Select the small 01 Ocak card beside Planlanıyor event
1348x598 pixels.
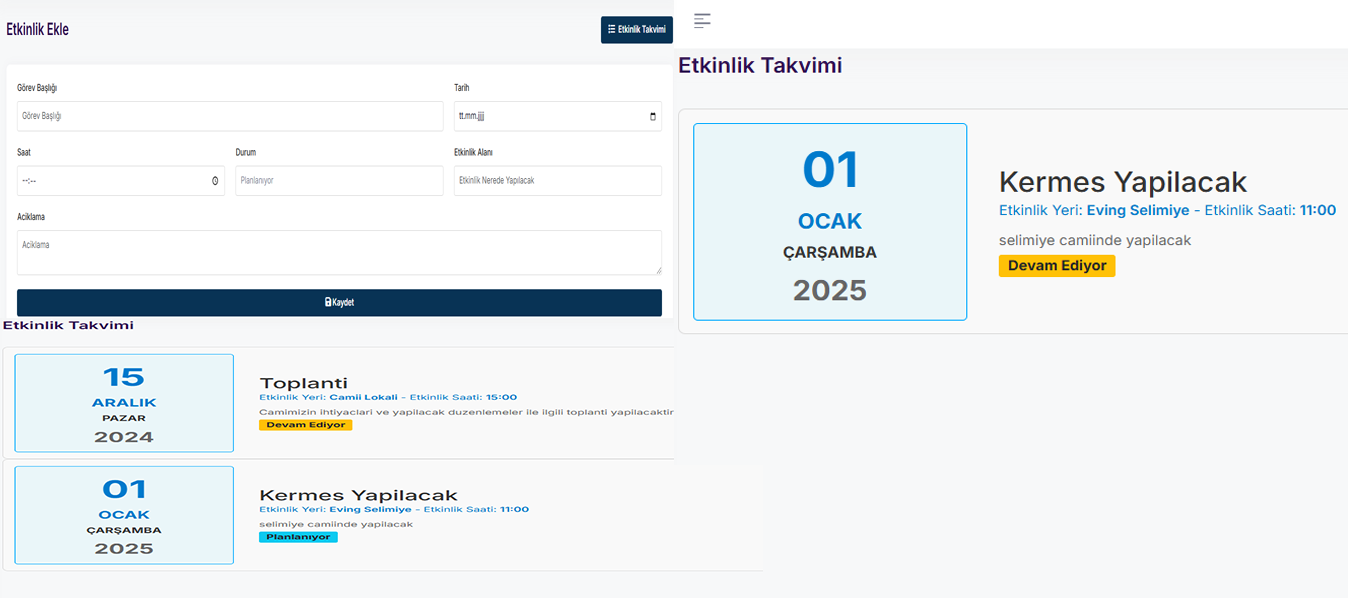[x=124, y=515]
